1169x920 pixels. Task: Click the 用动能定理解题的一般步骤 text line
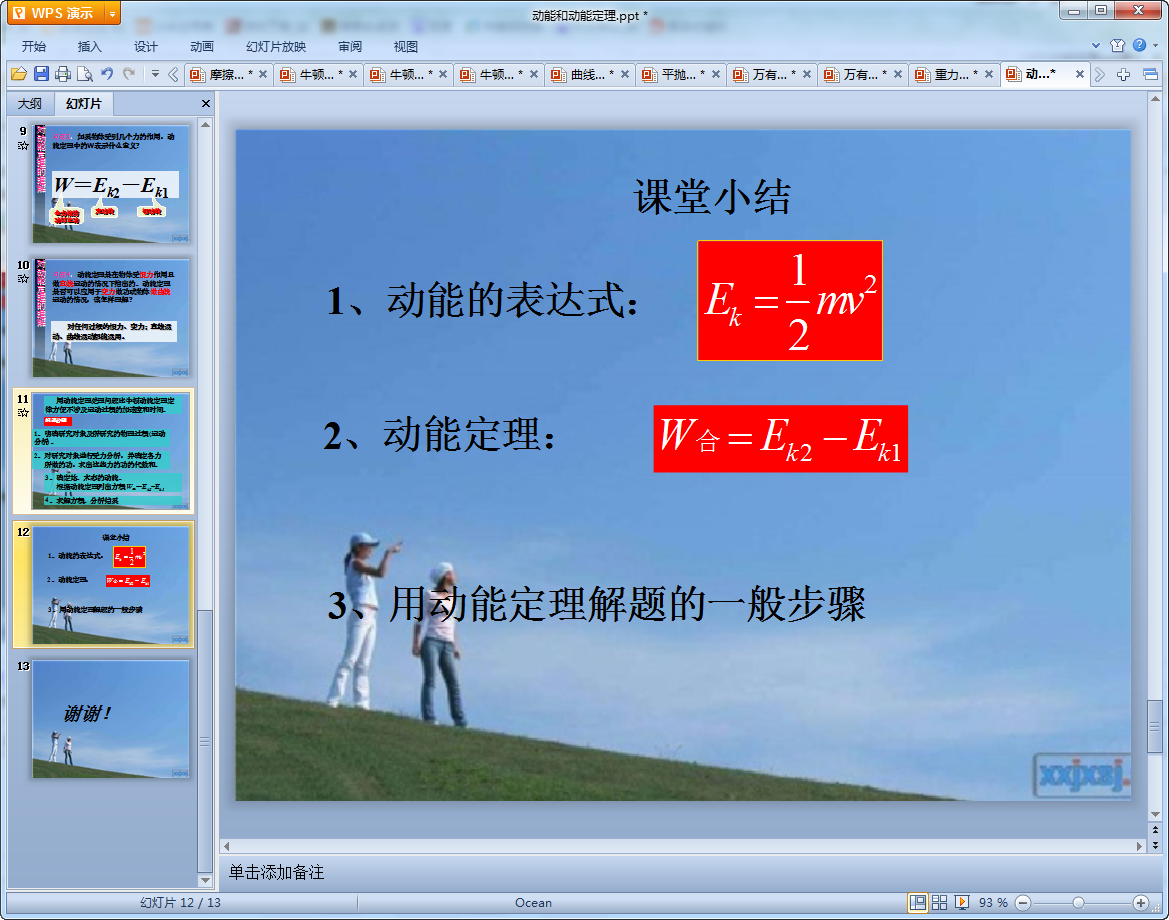pyautogui.click(x=596, y=604)
